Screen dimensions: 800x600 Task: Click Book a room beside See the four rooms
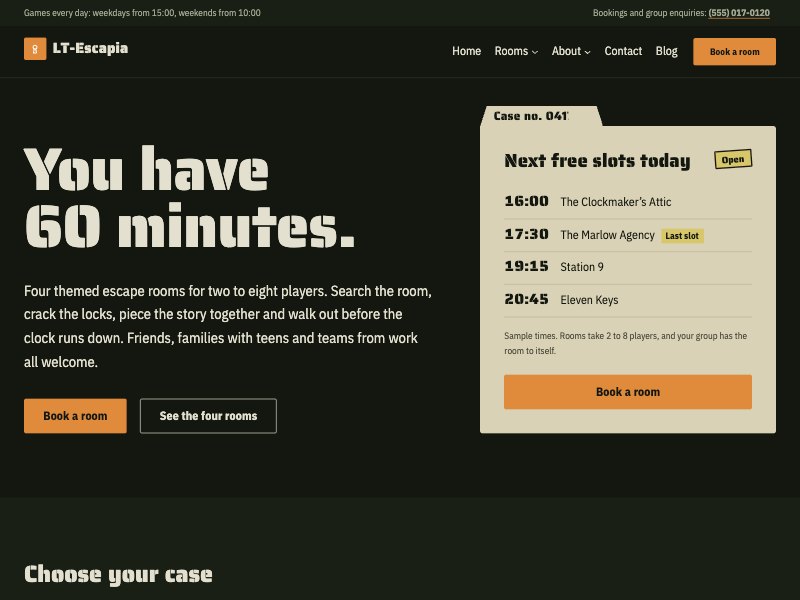[75, 416]
